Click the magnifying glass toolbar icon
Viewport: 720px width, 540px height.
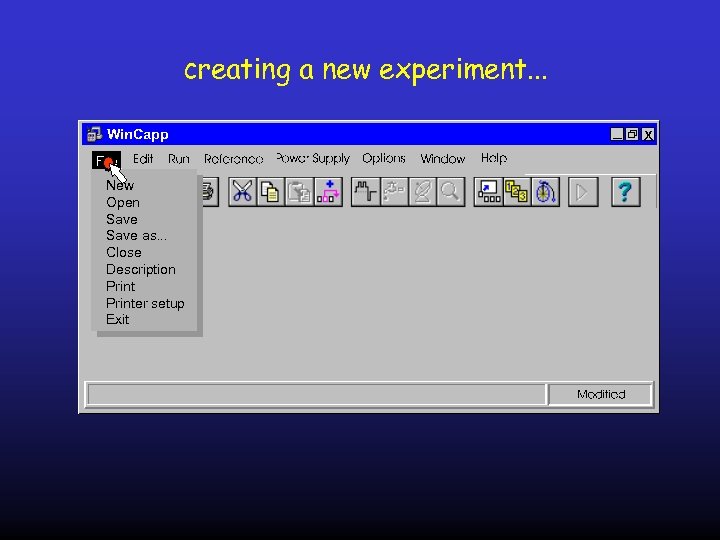tap(450, 191)
